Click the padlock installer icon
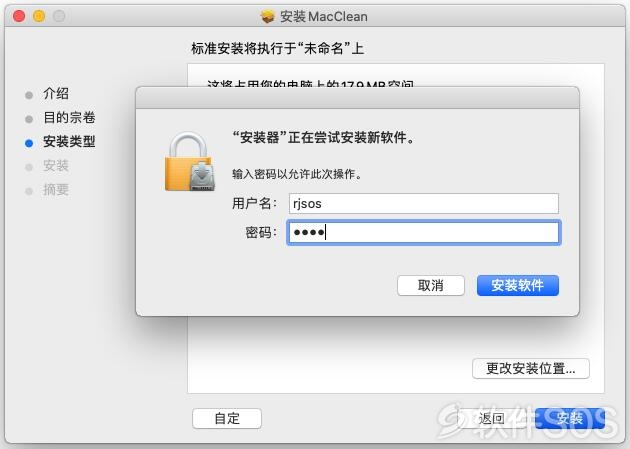 point(190,161)
